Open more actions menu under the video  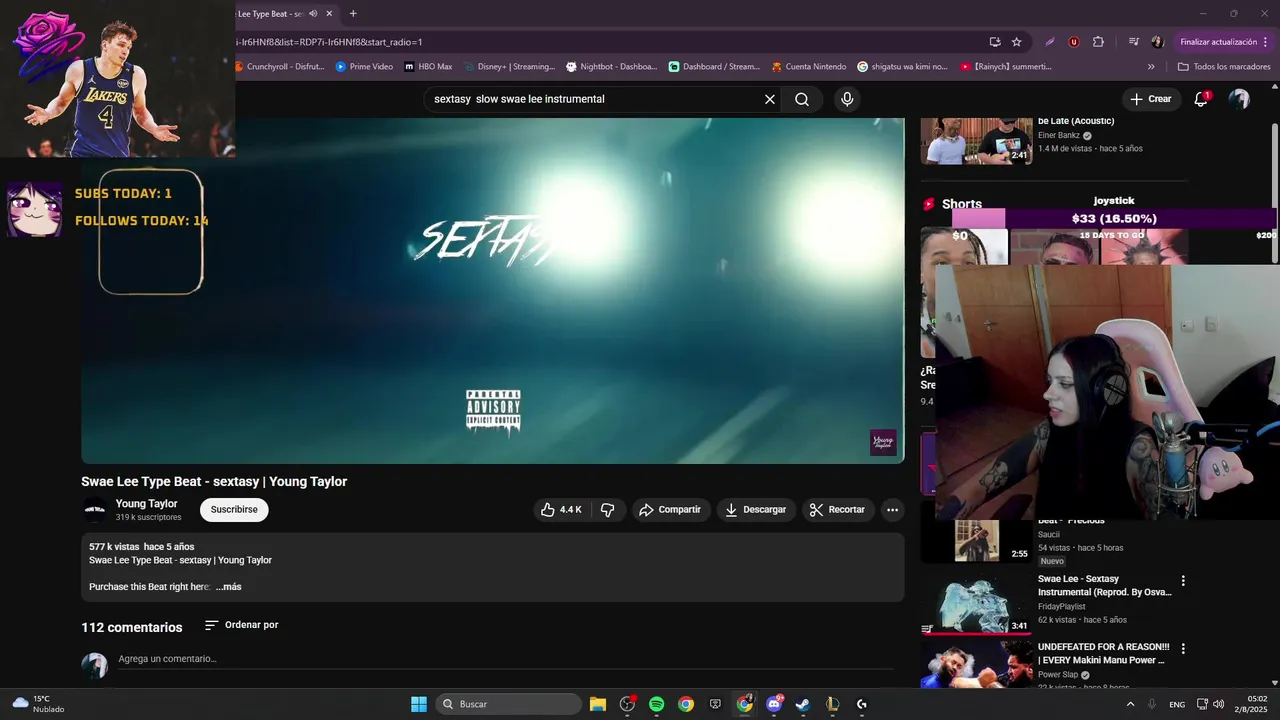(892, 510)
